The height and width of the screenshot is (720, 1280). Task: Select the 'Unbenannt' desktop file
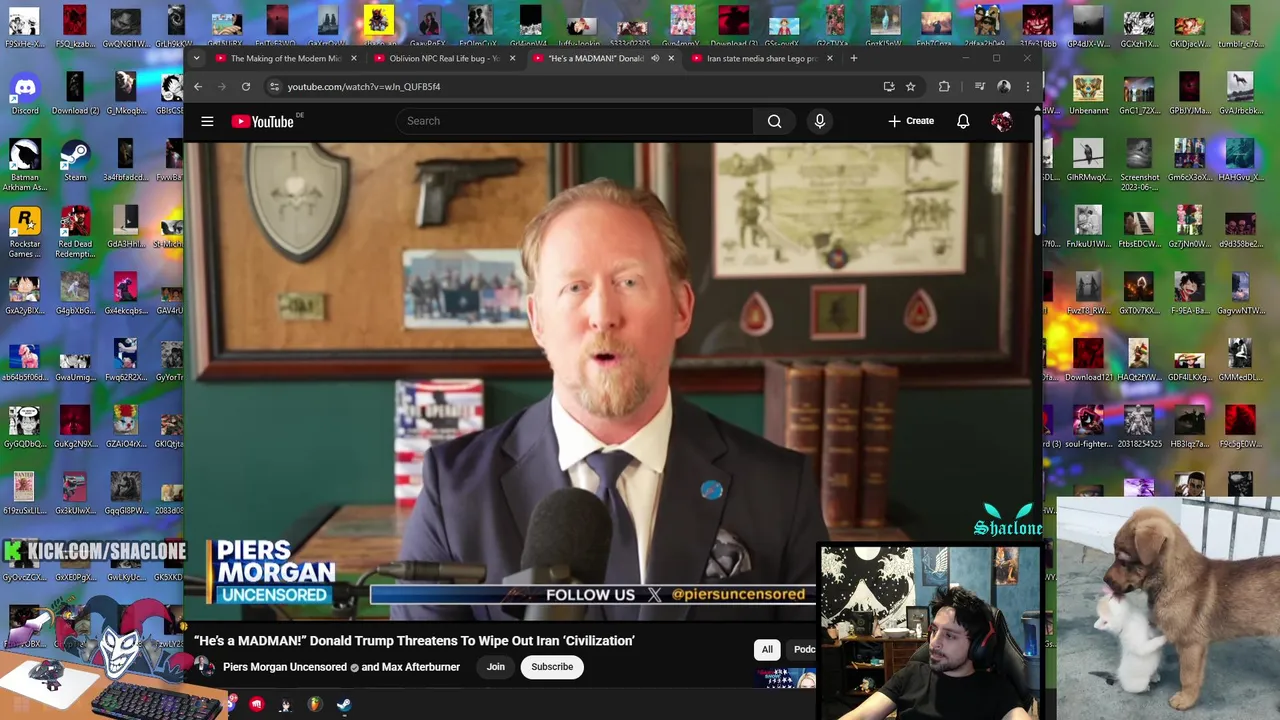(x=1088, y=94)
